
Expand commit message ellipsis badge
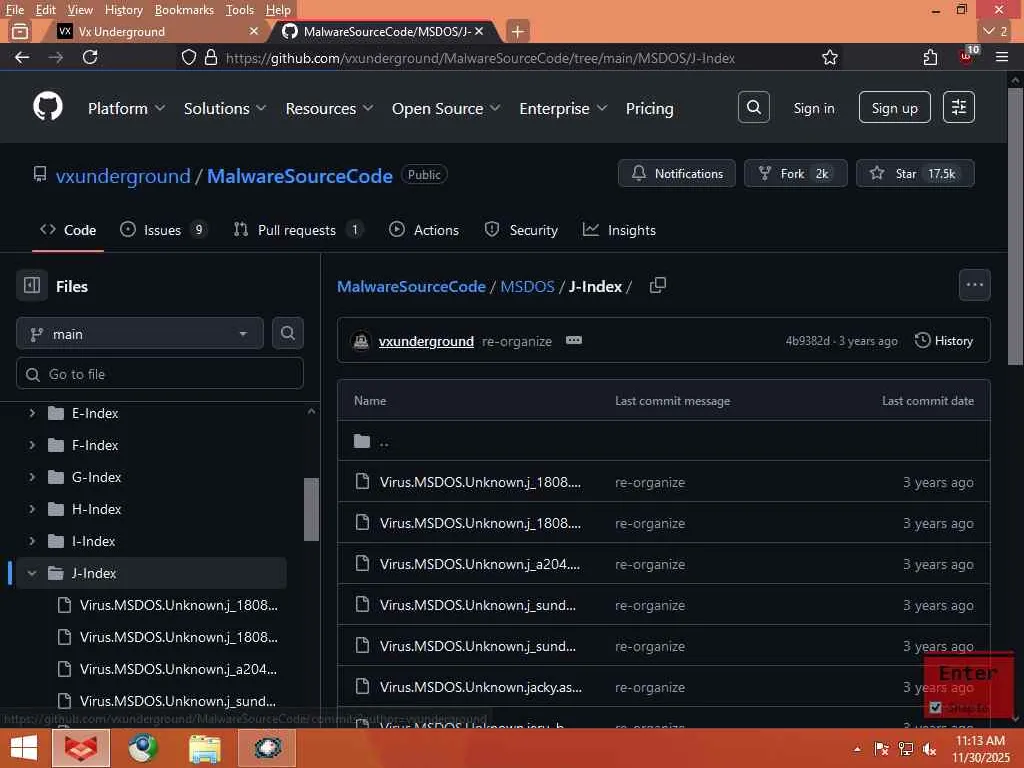(x=573, y=340)
